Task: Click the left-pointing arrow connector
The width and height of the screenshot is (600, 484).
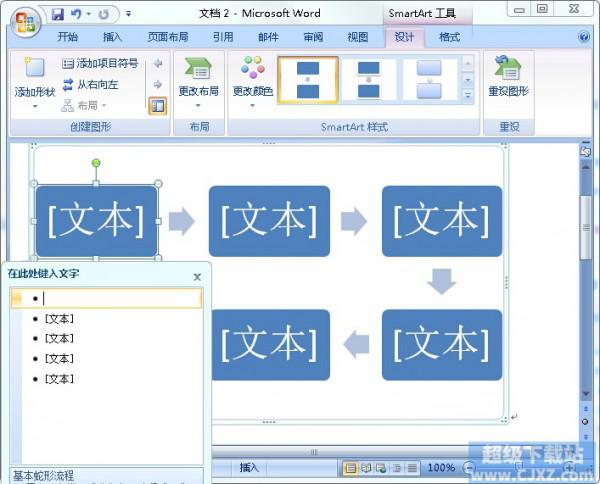Action: pos(356,344)
